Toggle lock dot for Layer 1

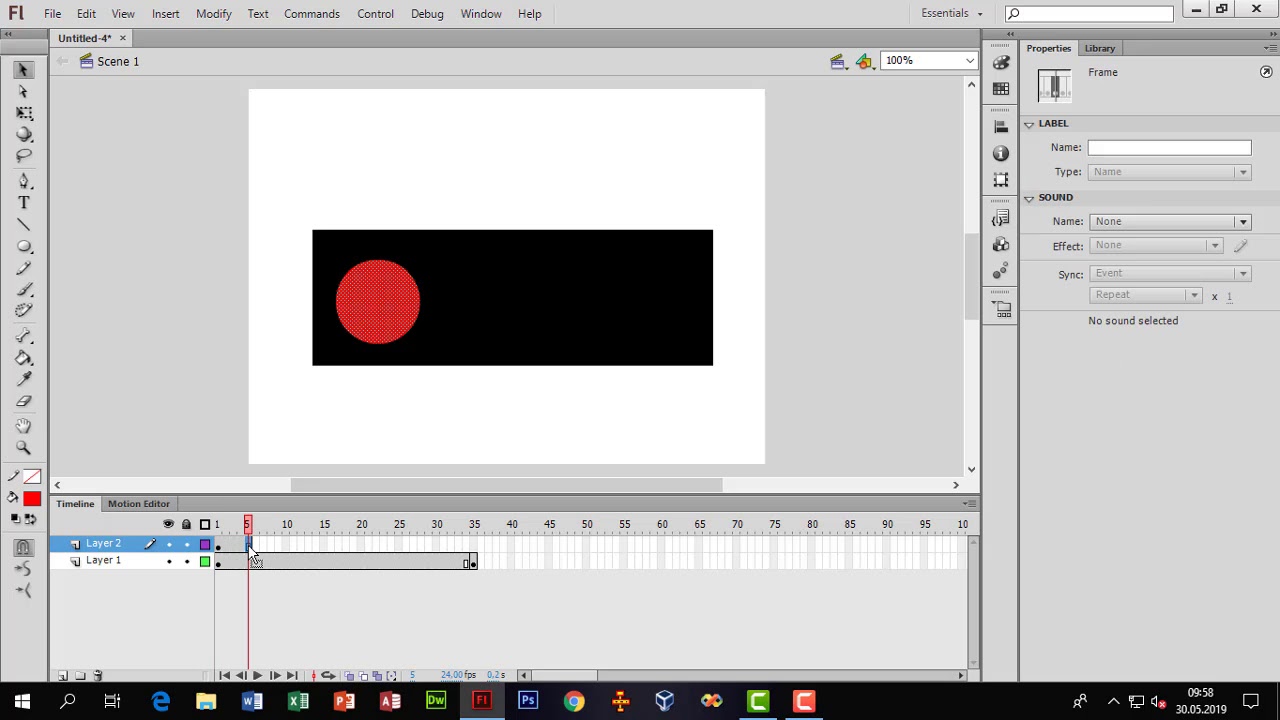(x=186, y=561)
